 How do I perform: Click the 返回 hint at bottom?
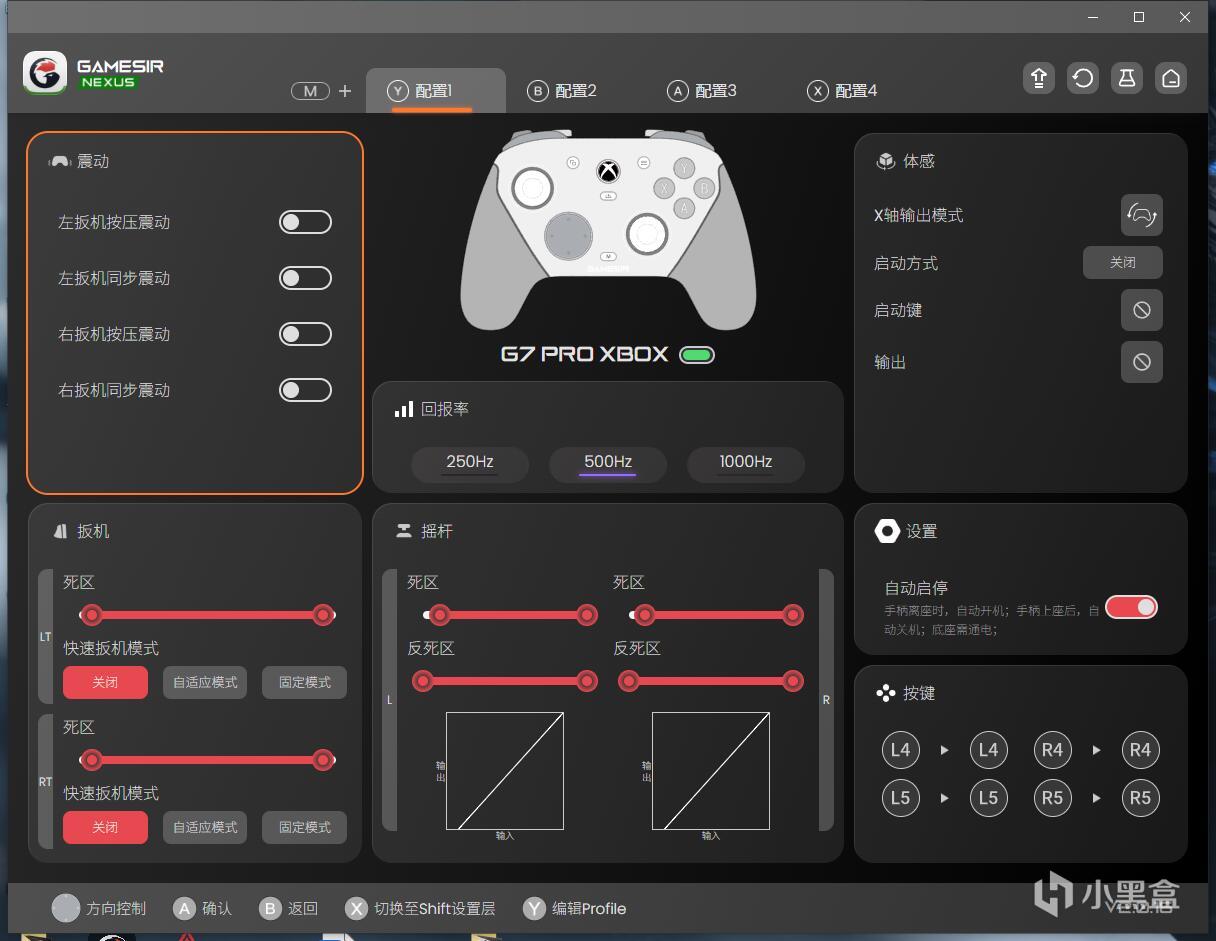tap(288, 908)
